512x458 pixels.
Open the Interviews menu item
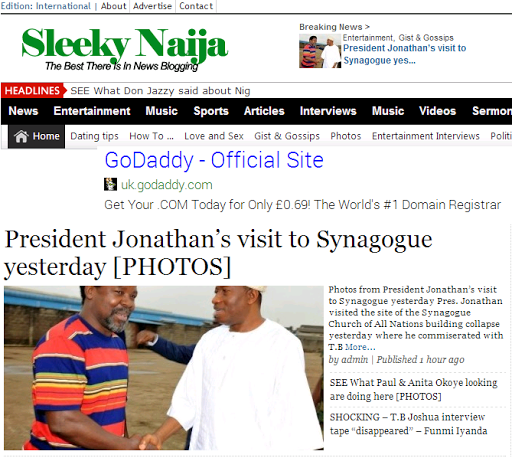click(328, 111)
